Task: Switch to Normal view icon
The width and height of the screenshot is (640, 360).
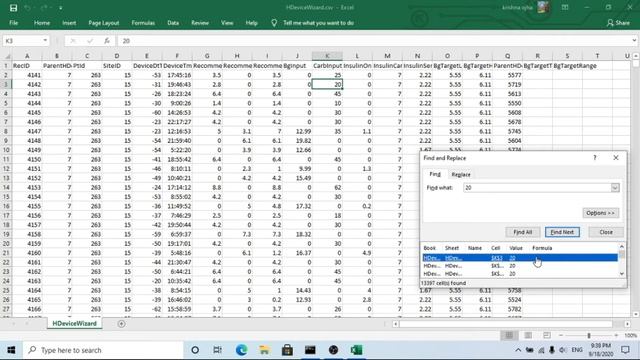Action: point(509,335)
